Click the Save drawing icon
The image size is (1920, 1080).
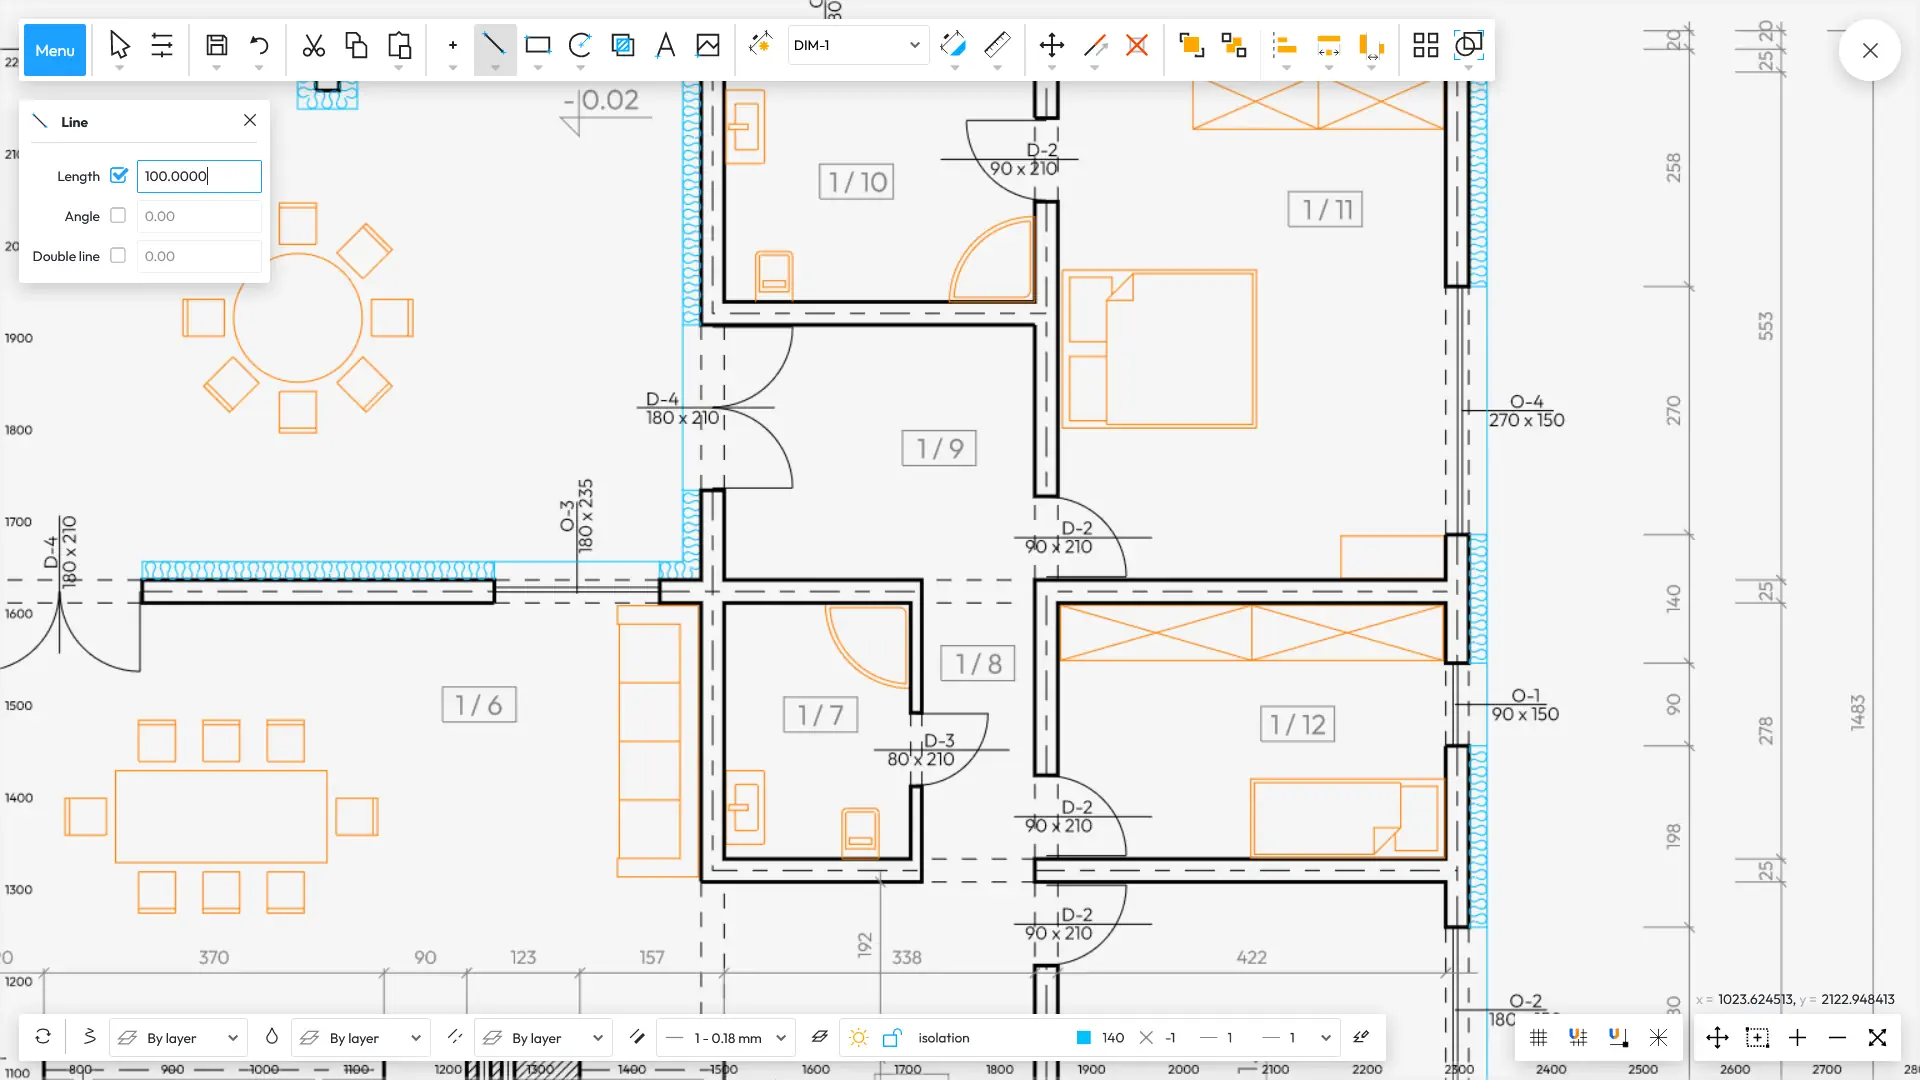point(216,45)
